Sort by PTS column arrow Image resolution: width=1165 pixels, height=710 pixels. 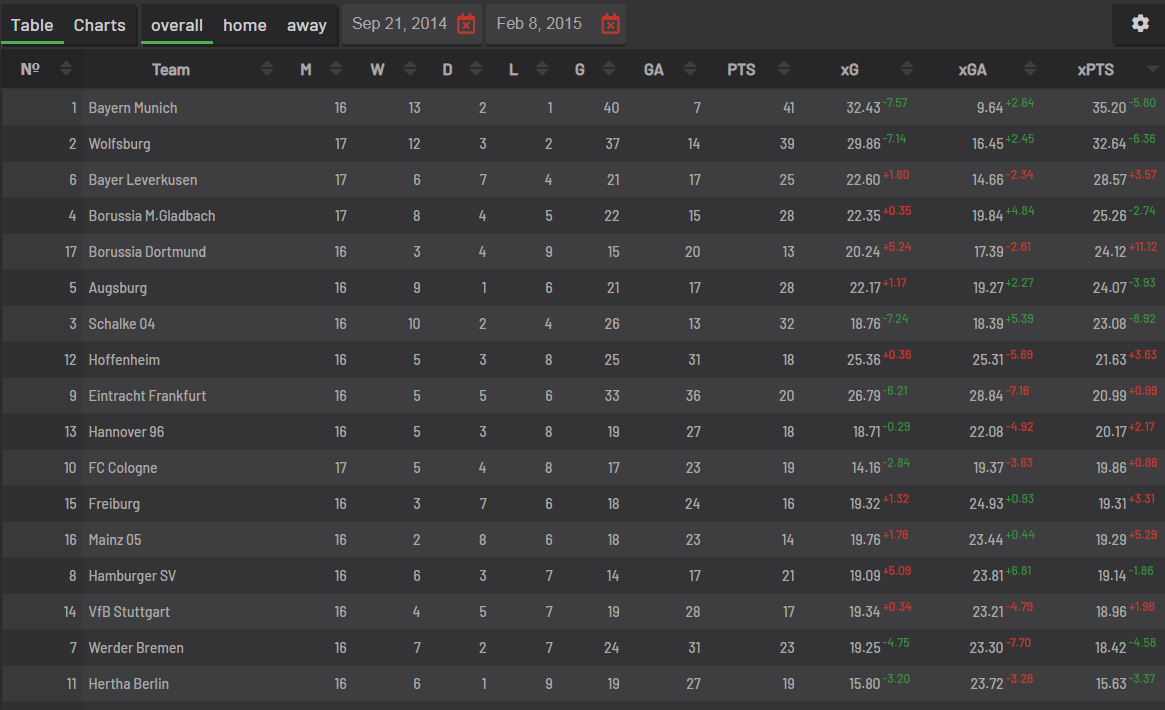point(786,69)
